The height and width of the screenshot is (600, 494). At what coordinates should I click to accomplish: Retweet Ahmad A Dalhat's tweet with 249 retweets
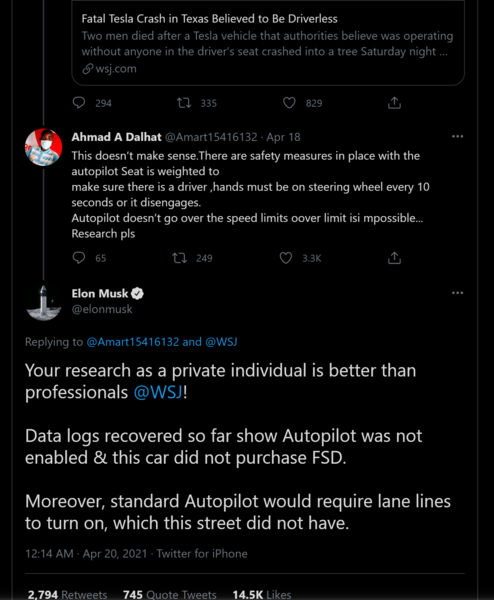tap(179, 258)
